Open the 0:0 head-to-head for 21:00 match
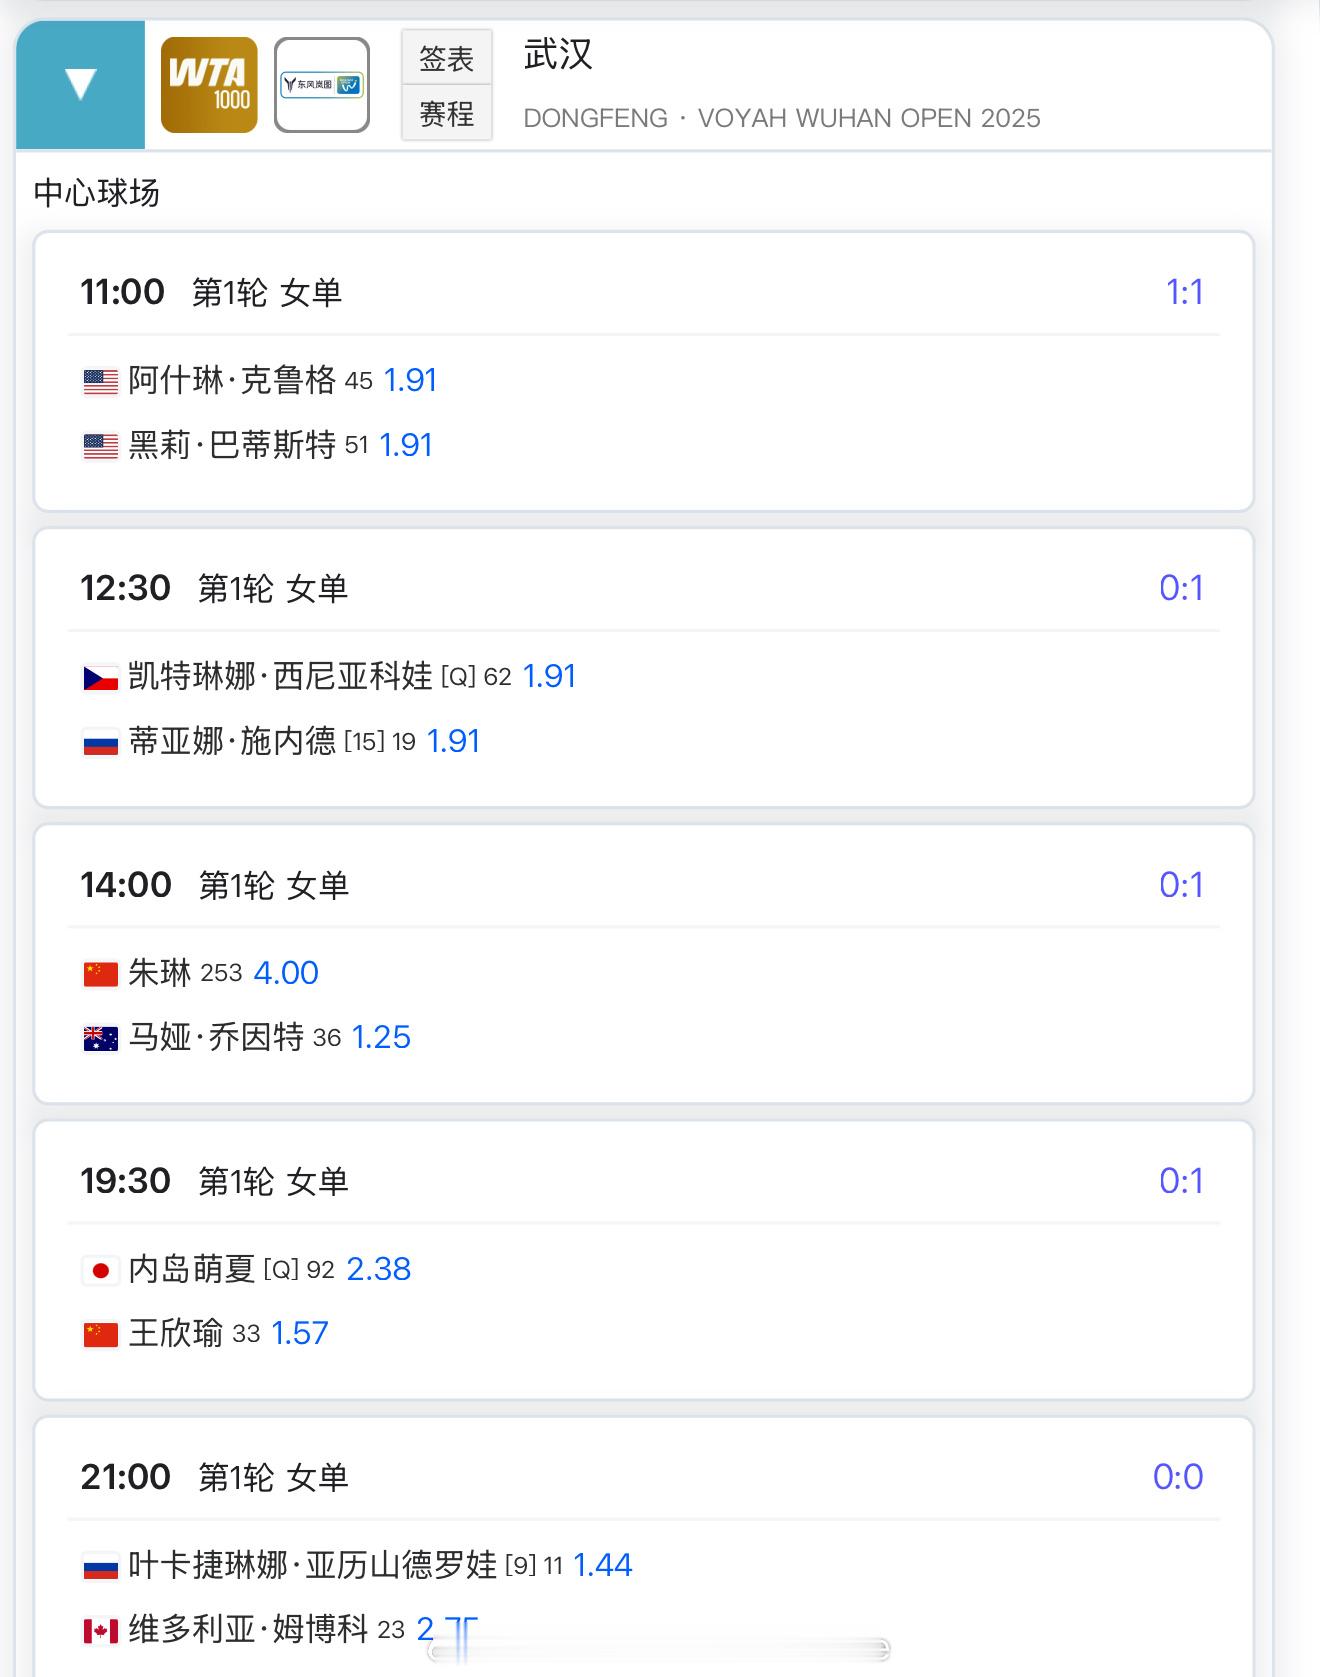The width and height of the screenshot is (1320, 1677). (1177, 1477)
